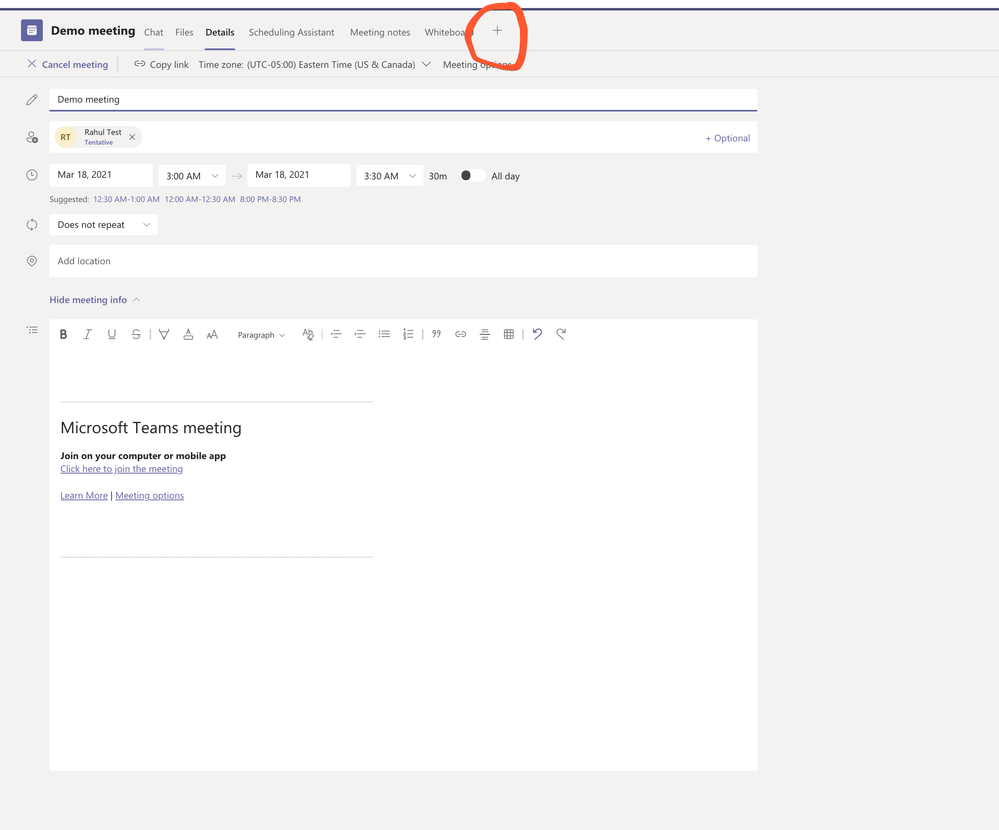
Task: Click the Rahul Test attendee chip
Action: (x=98, y=137)
